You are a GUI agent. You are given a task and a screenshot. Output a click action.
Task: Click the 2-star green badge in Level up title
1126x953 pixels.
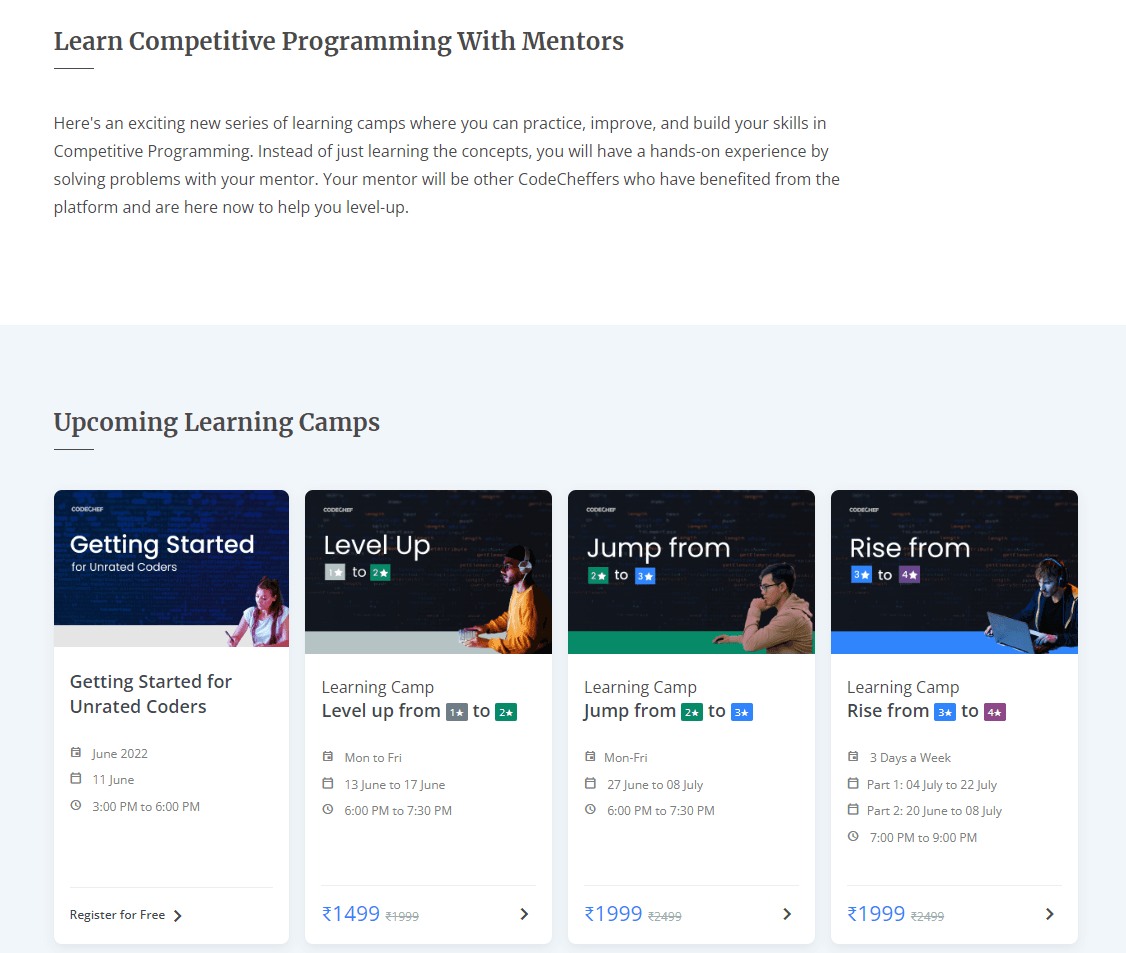[506, 712]
